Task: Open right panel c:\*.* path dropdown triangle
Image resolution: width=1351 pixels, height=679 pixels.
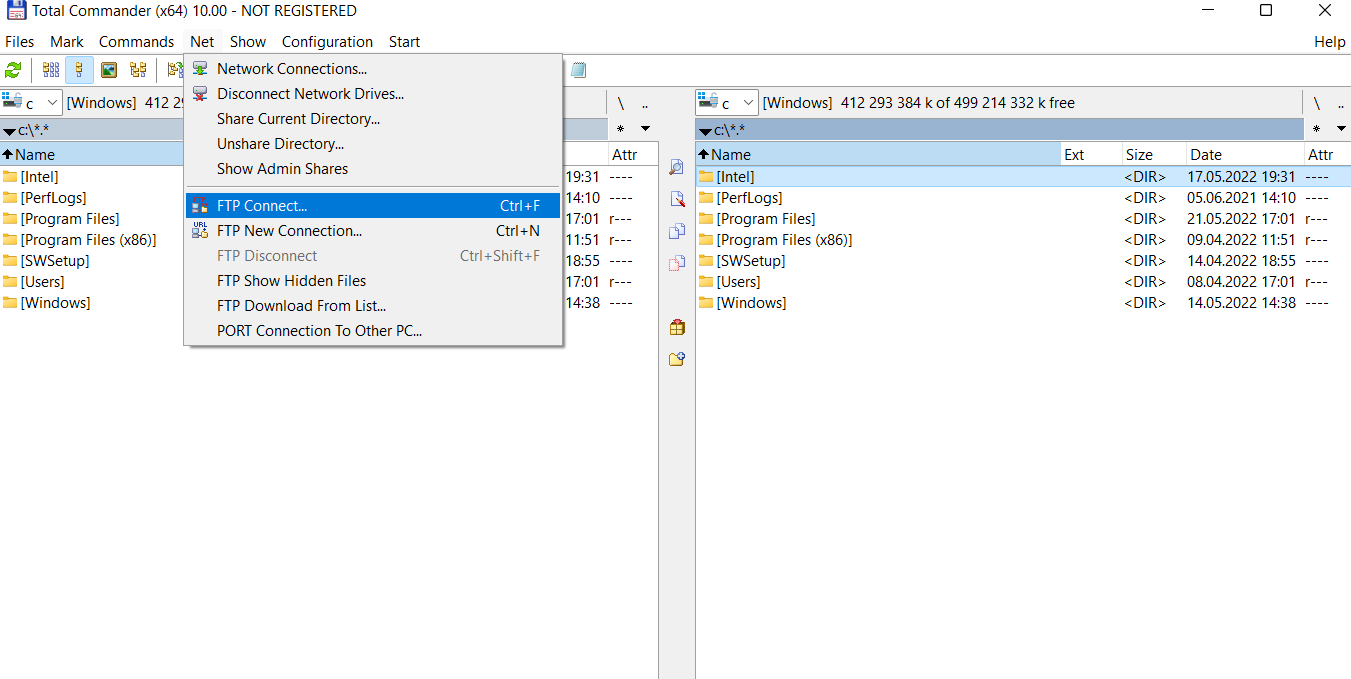Action: point(705,131)
